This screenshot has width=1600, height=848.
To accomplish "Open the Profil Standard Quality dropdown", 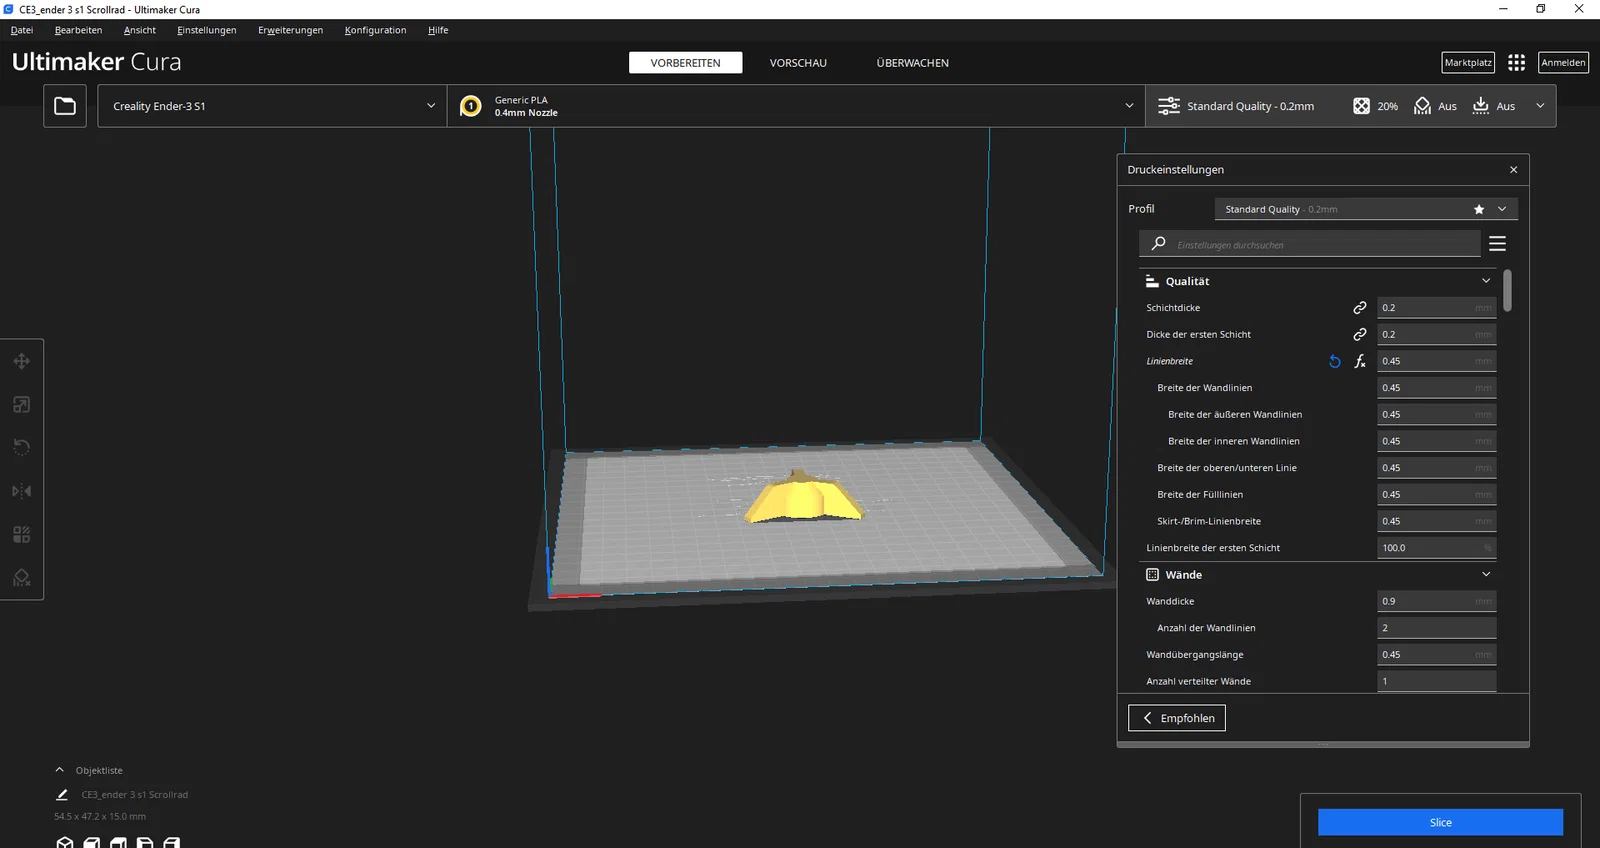I will click(1366, 209).
